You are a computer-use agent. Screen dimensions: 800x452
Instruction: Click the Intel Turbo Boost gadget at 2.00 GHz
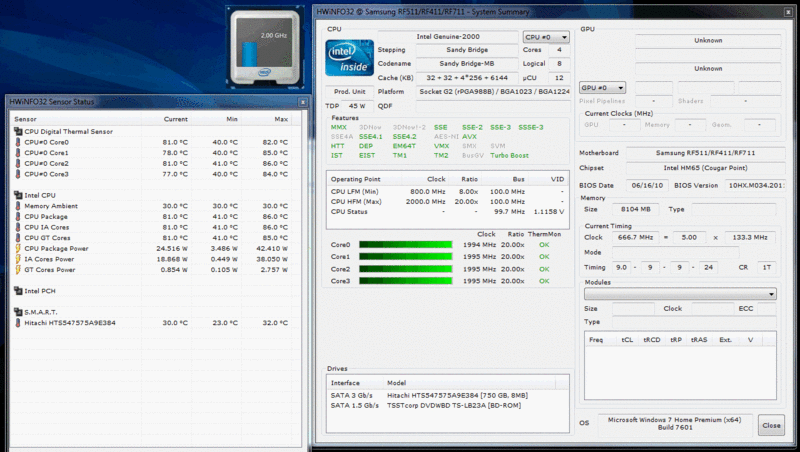pos(265,47)
